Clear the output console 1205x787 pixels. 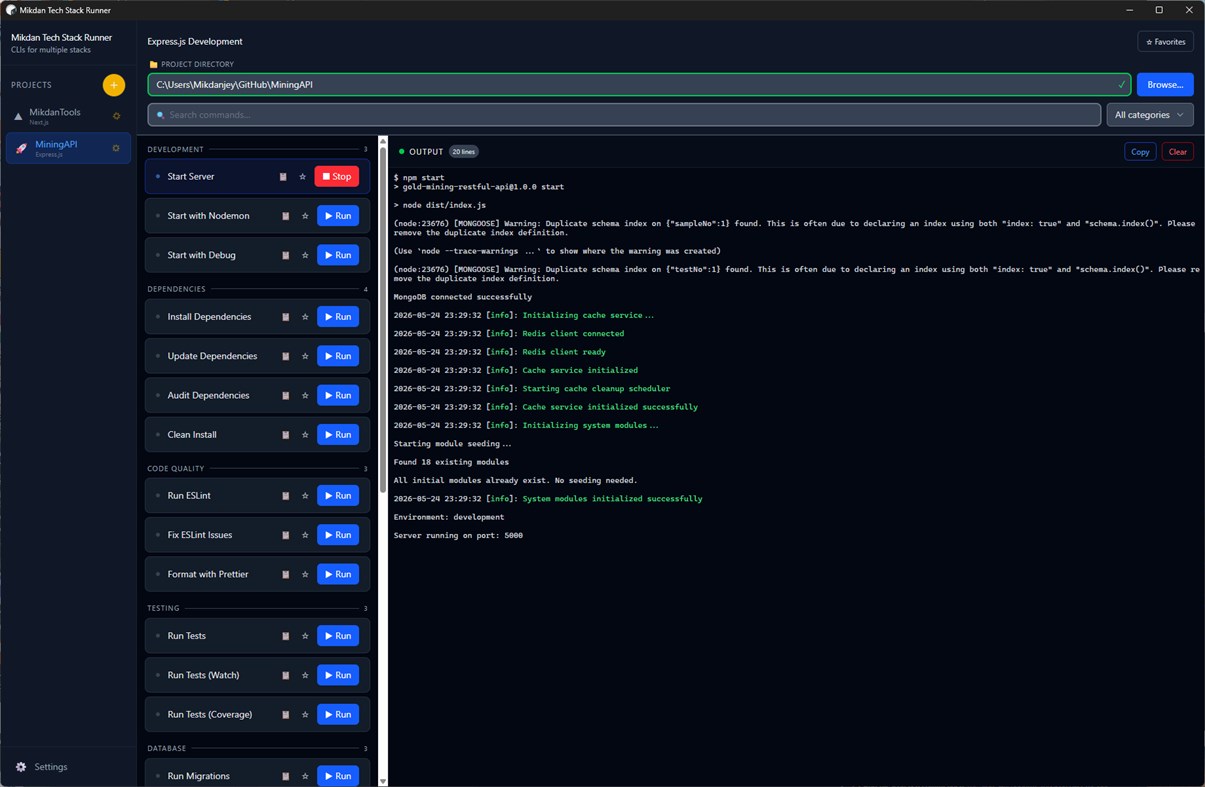(x=1178, y=152)
